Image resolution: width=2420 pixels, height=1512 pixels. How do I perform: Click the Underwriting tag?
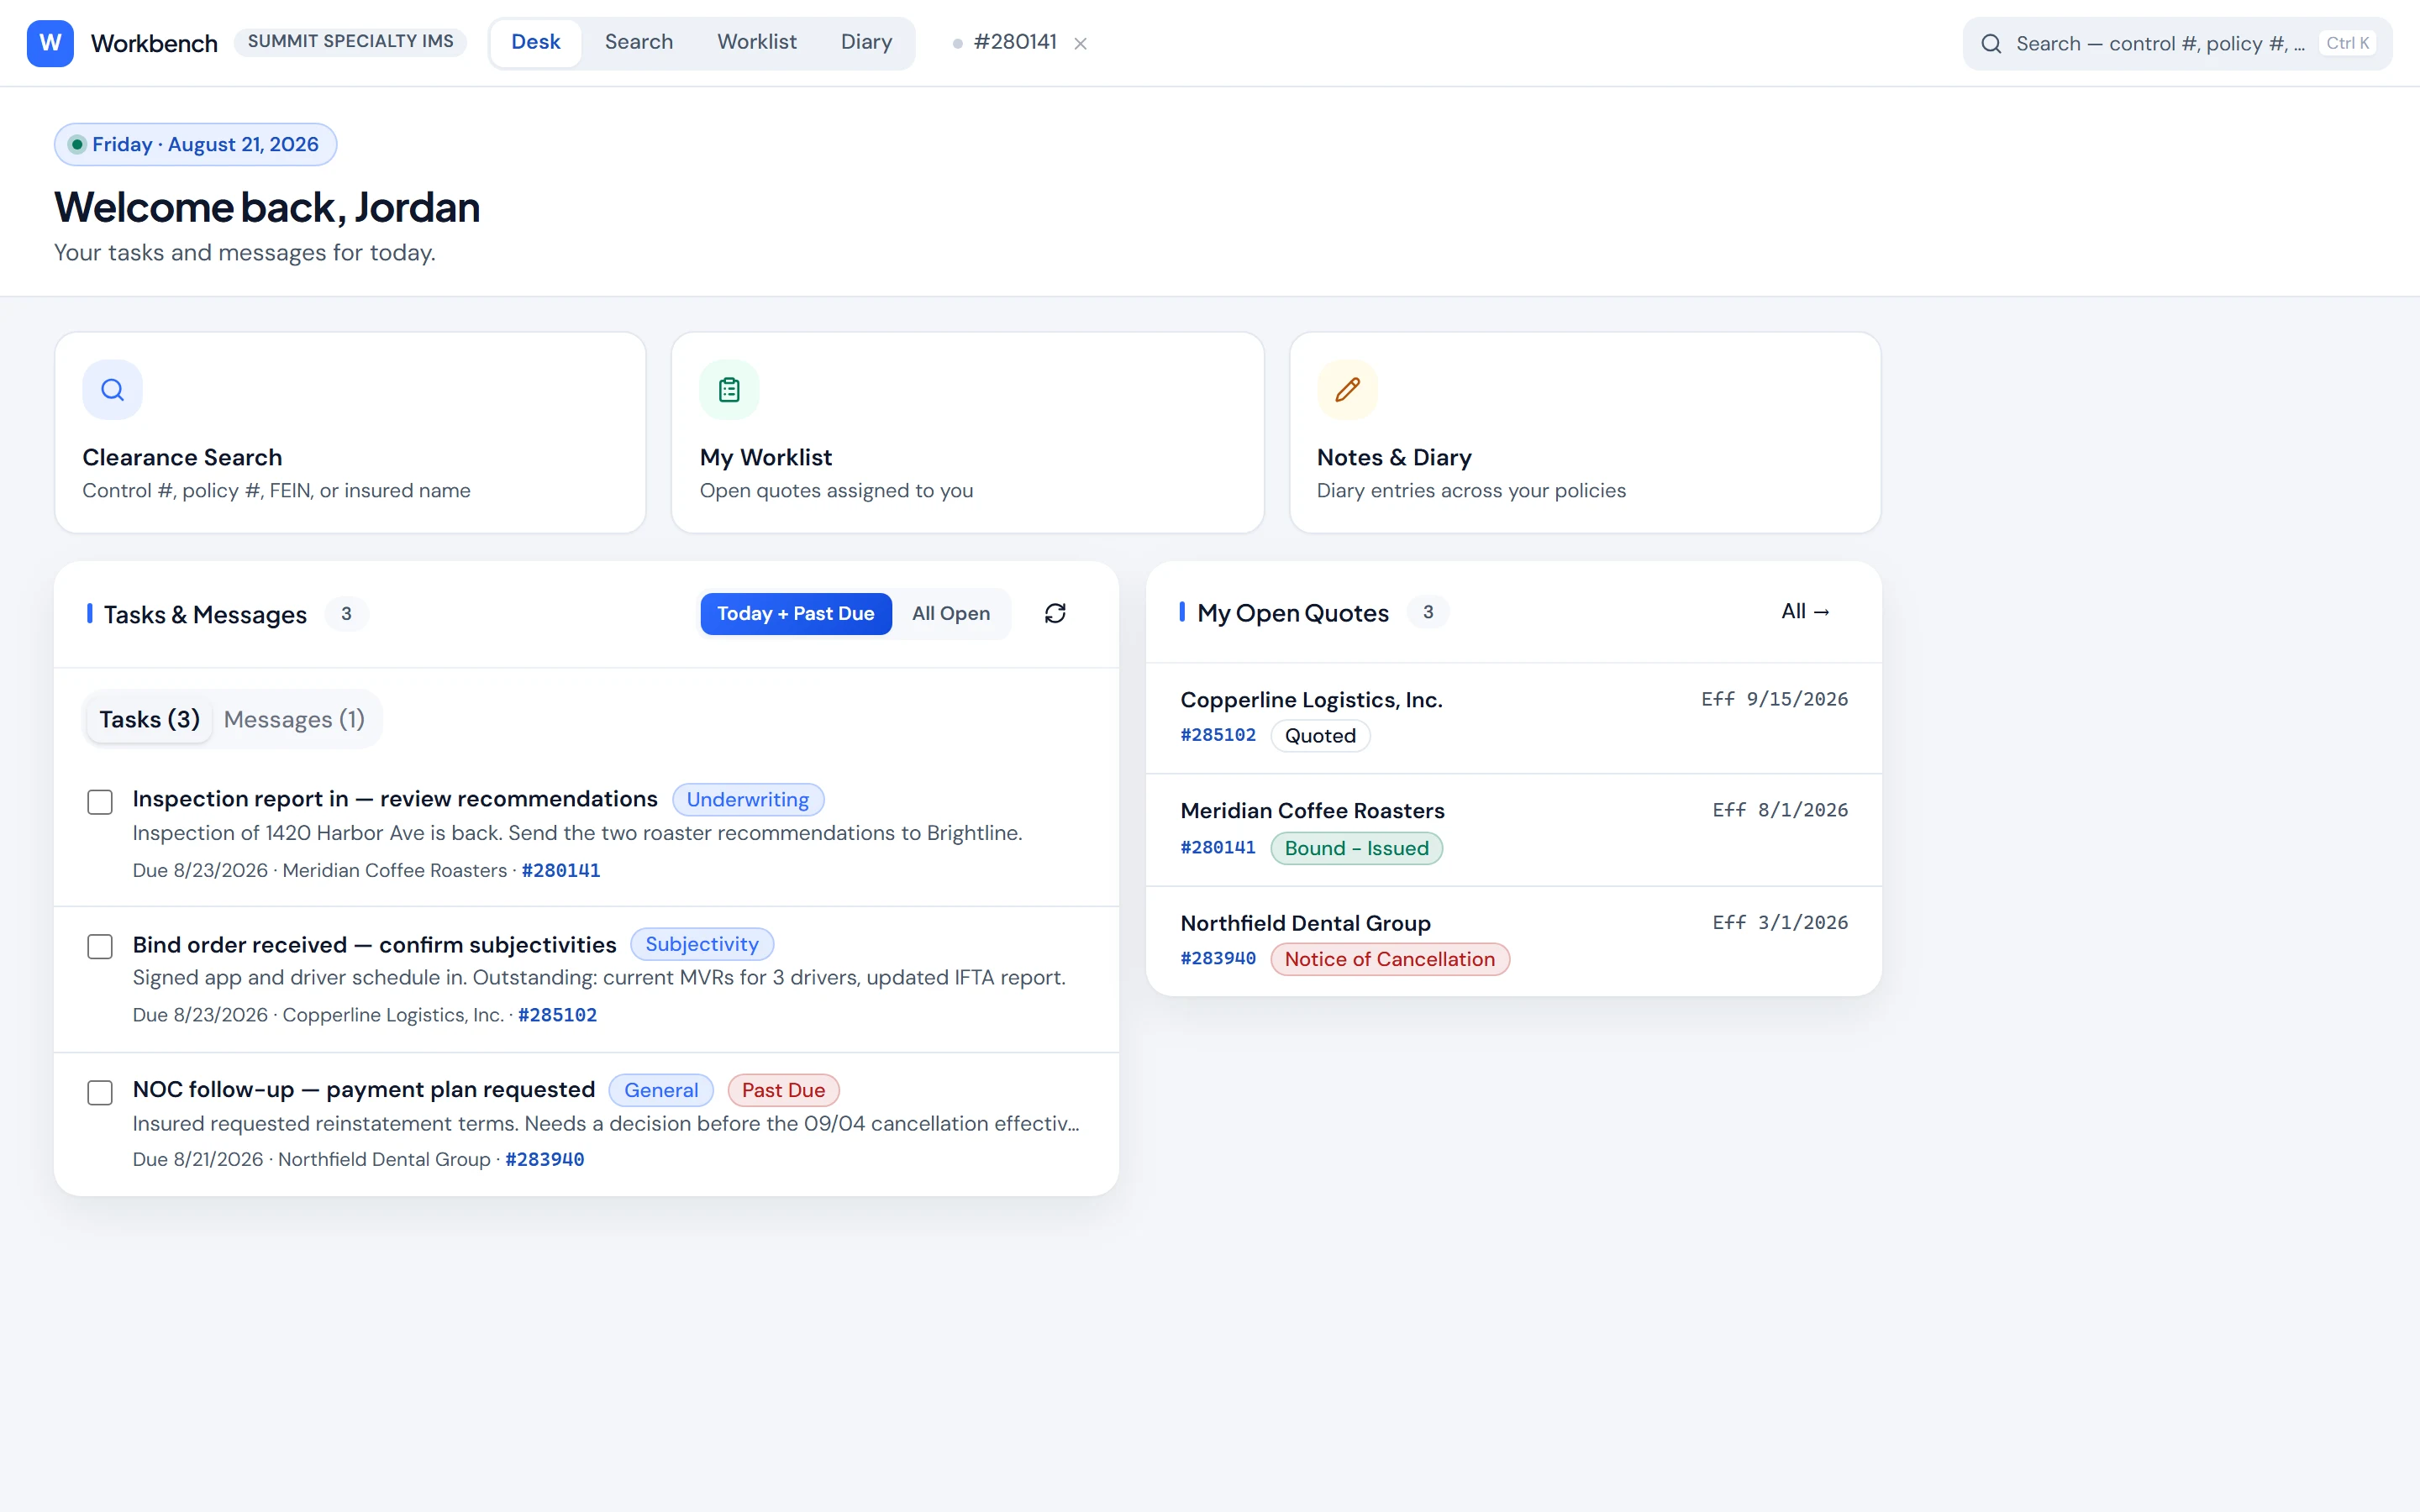(x=748, y=800)
